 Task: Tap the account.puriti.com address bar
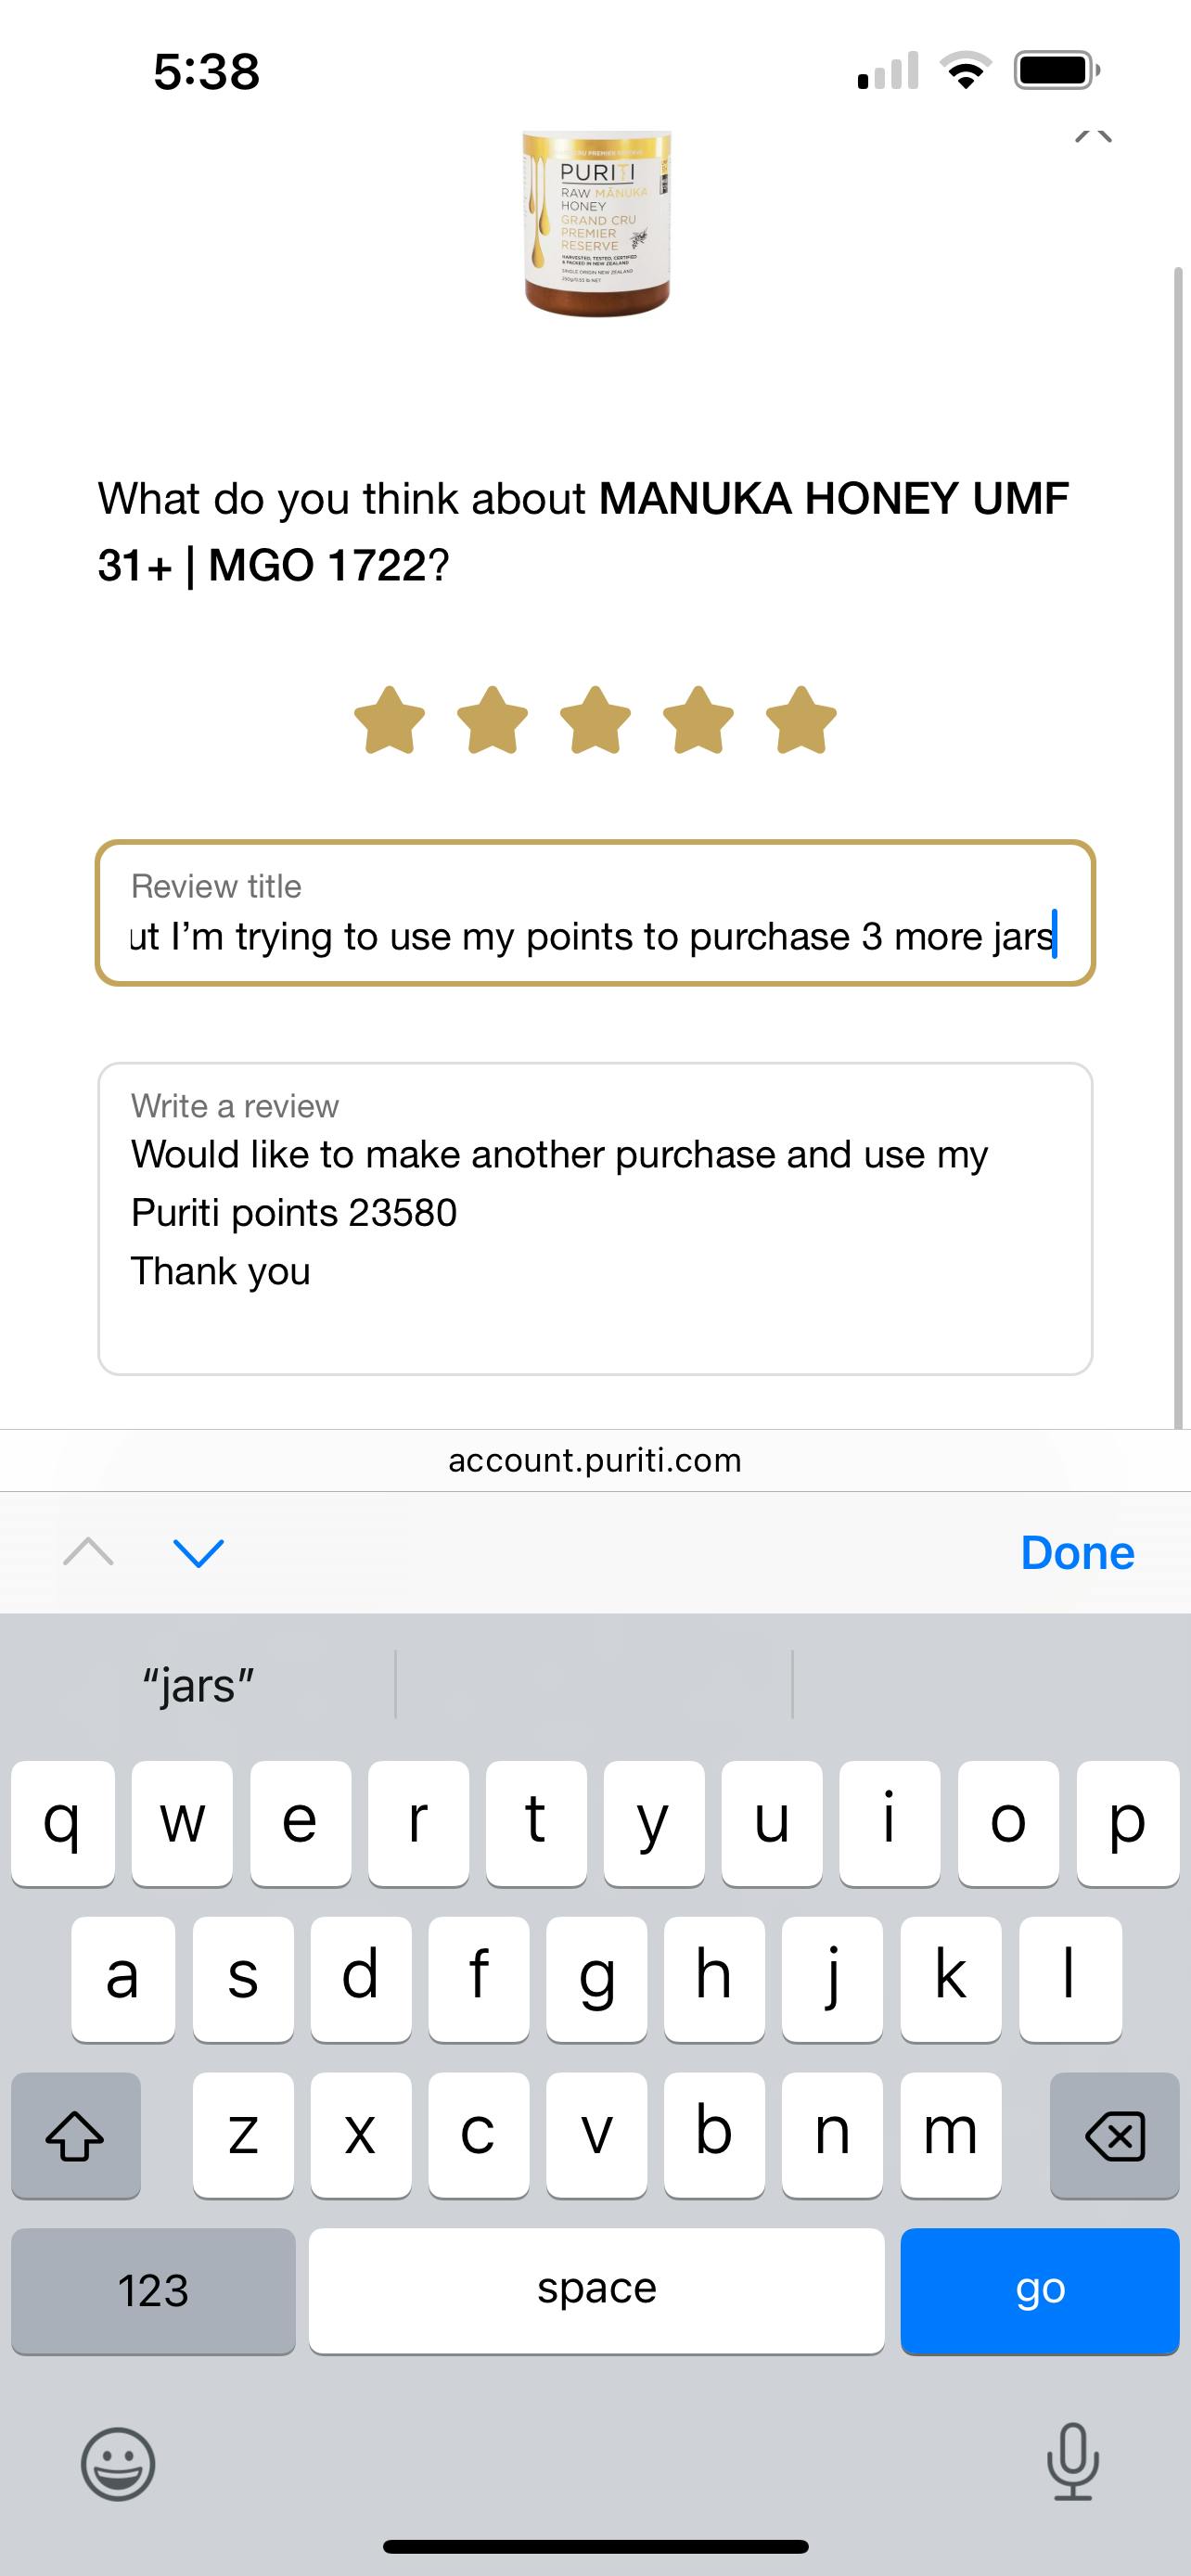tap(595, 1460)
